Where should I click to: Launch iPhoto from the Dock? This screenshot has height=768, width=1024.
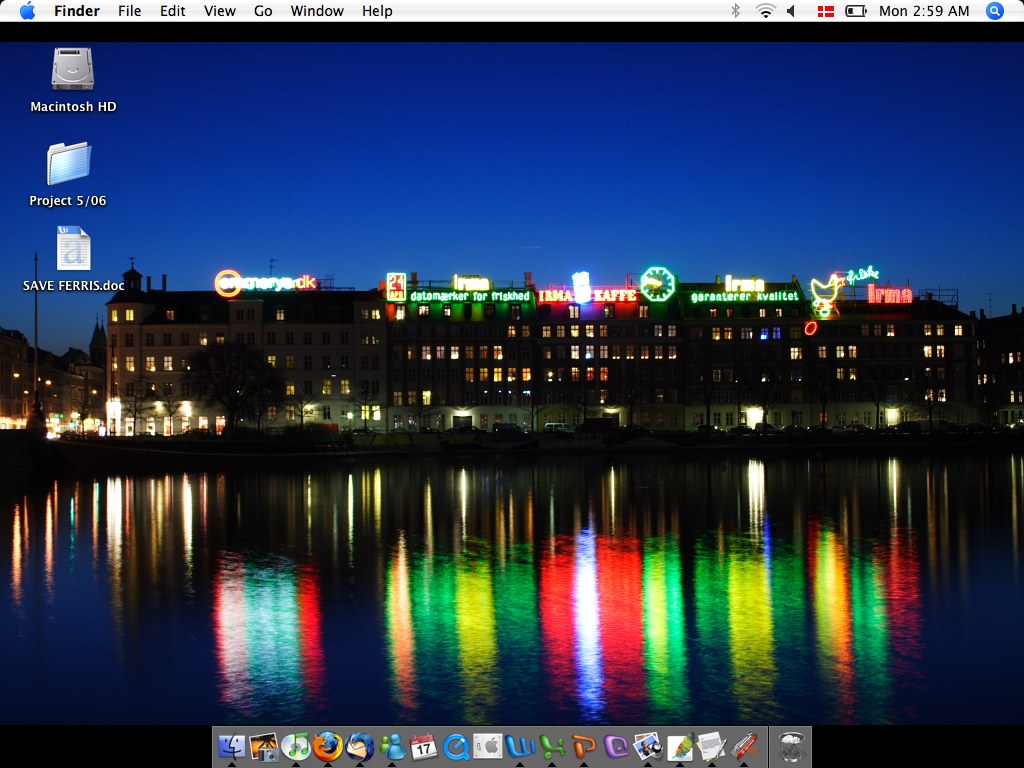point(264,746)
